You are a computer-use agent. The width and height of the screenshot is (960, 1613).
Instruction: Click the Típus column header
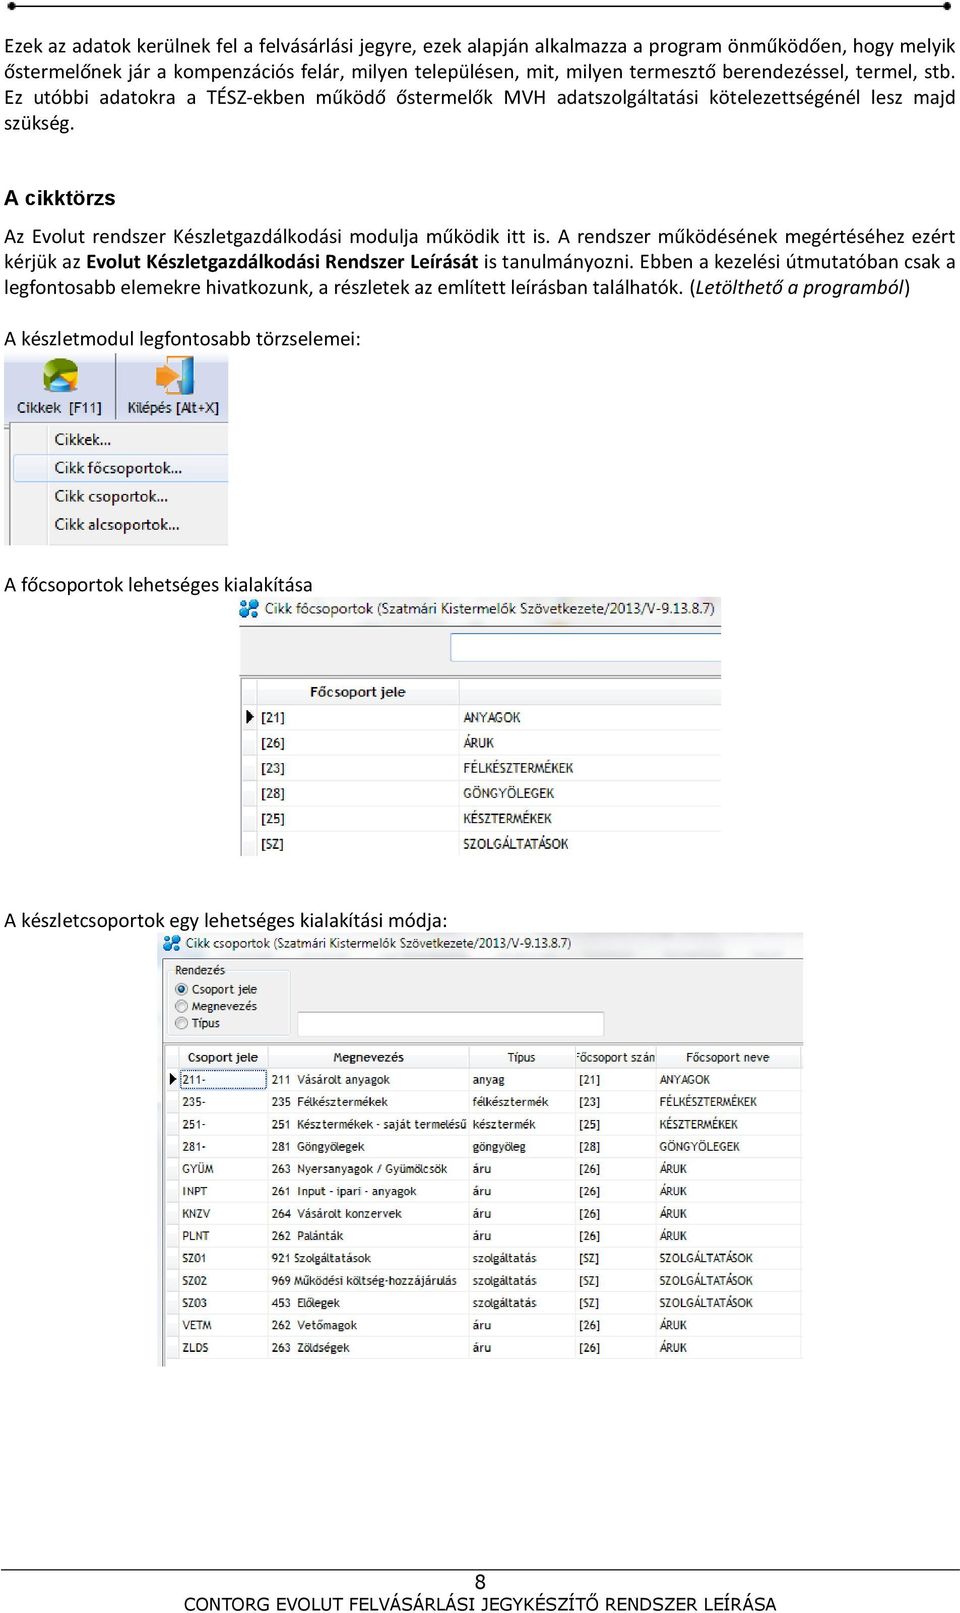pos(521,1057)
